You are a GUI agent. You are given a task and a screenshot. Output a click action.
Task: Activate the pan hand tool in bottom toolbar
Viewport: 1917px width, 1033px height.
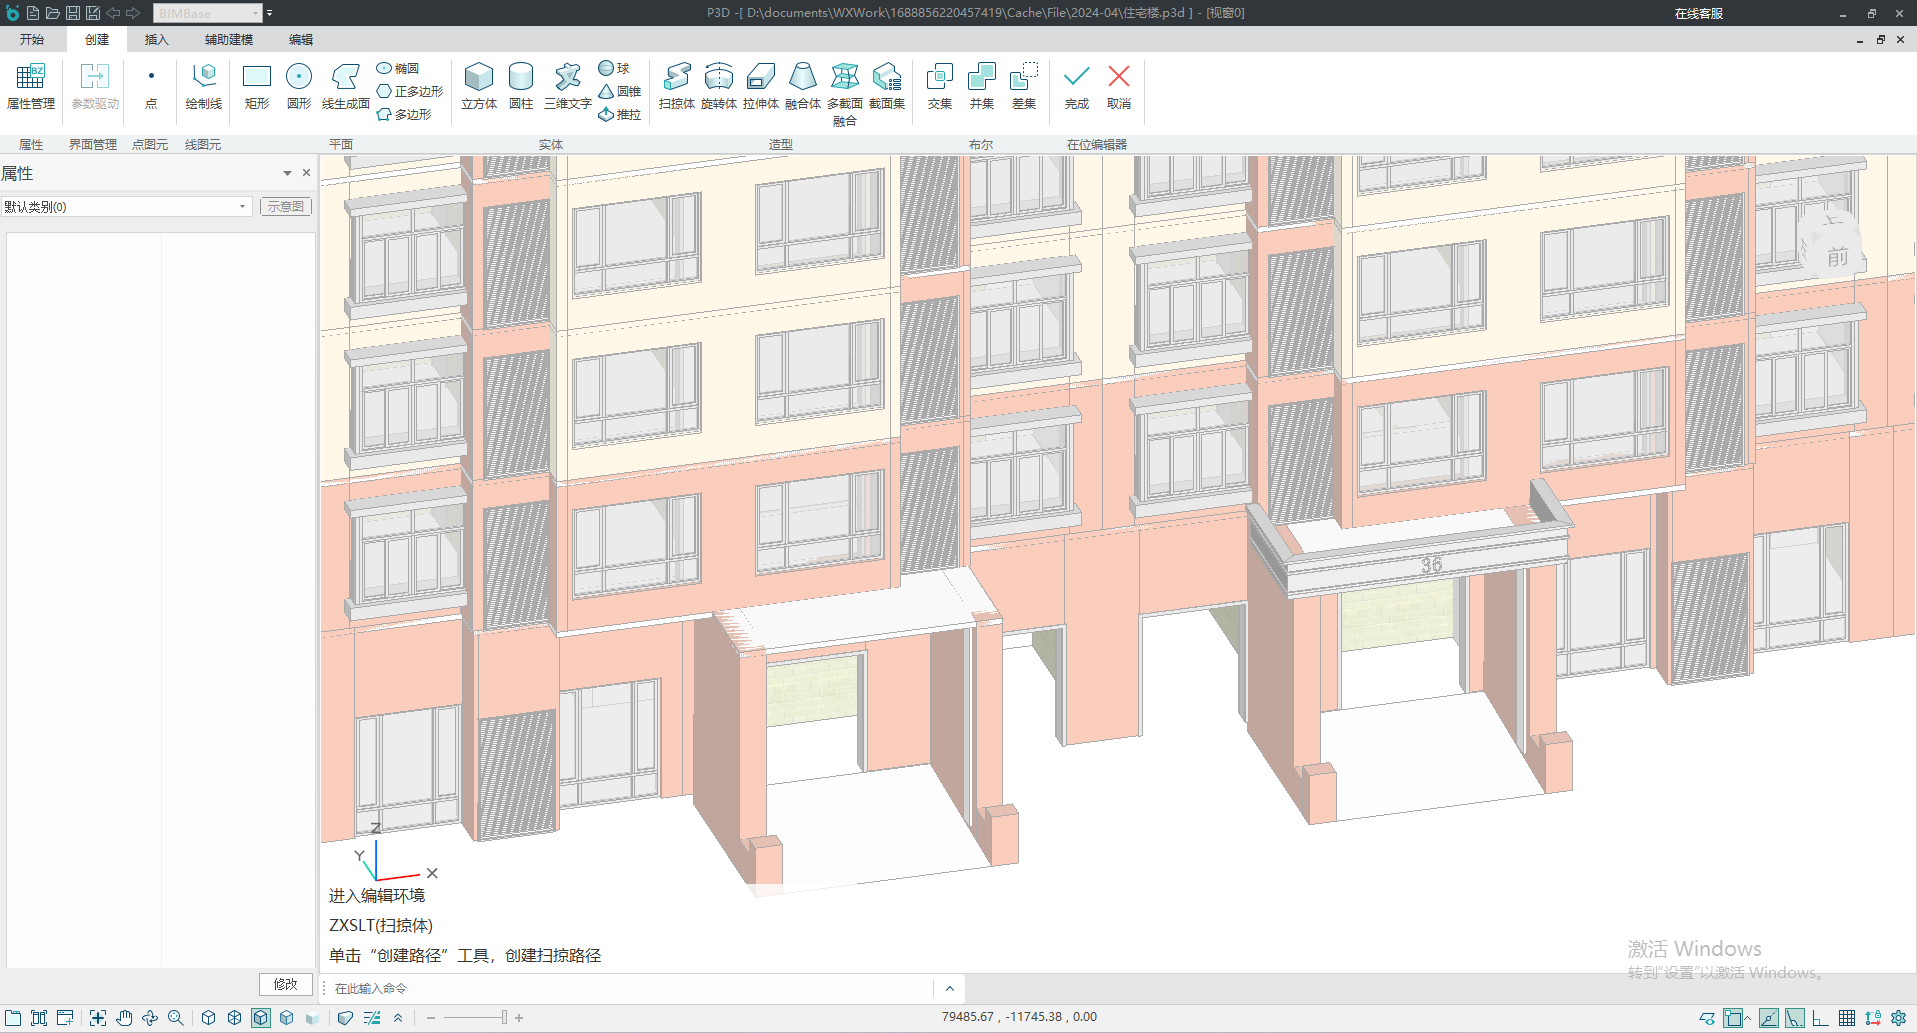tap(124, 1017)
